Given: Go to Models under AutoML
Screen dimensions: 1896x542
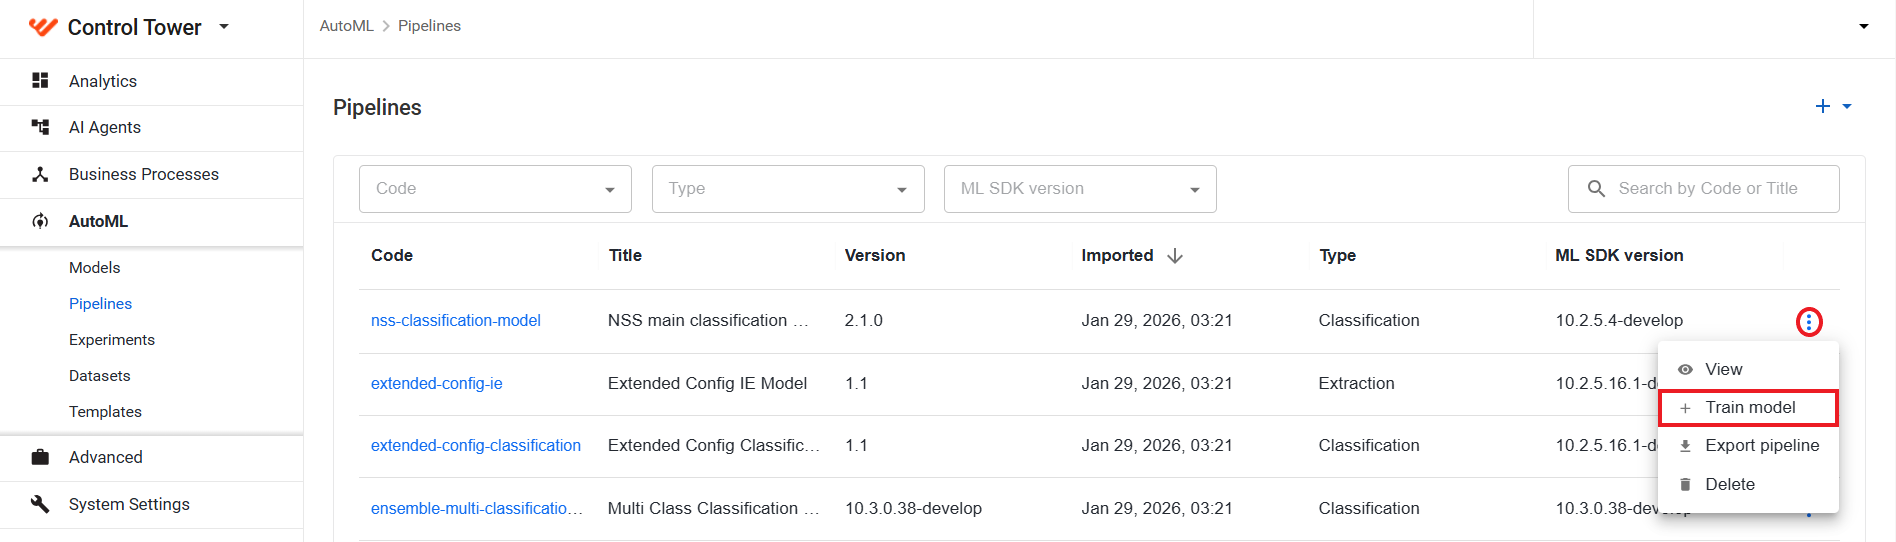Looking at the screenshot, I should pos(94,267).
